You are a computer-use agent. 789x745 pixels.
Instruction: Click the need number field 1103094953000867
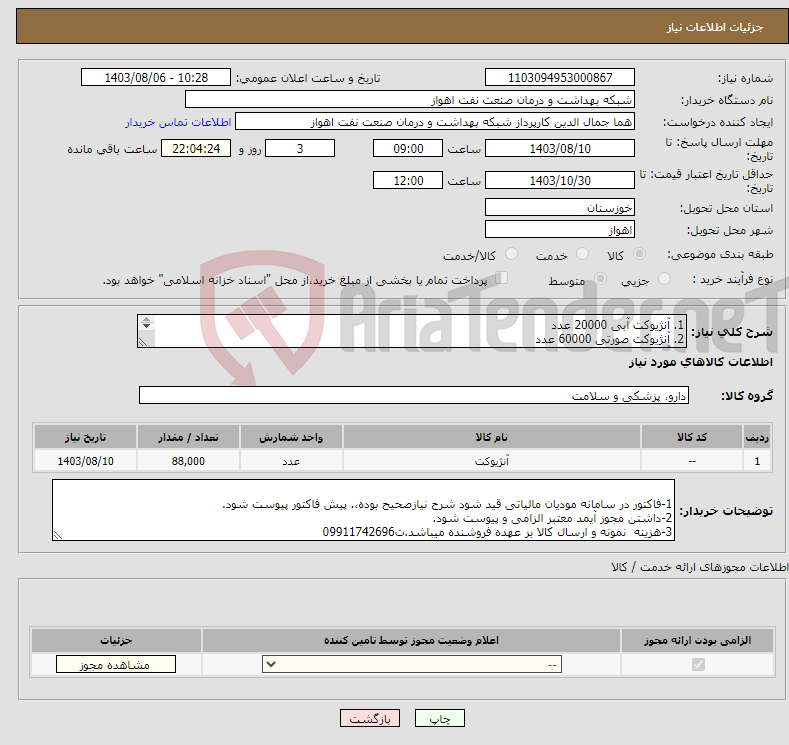[560, 77]
